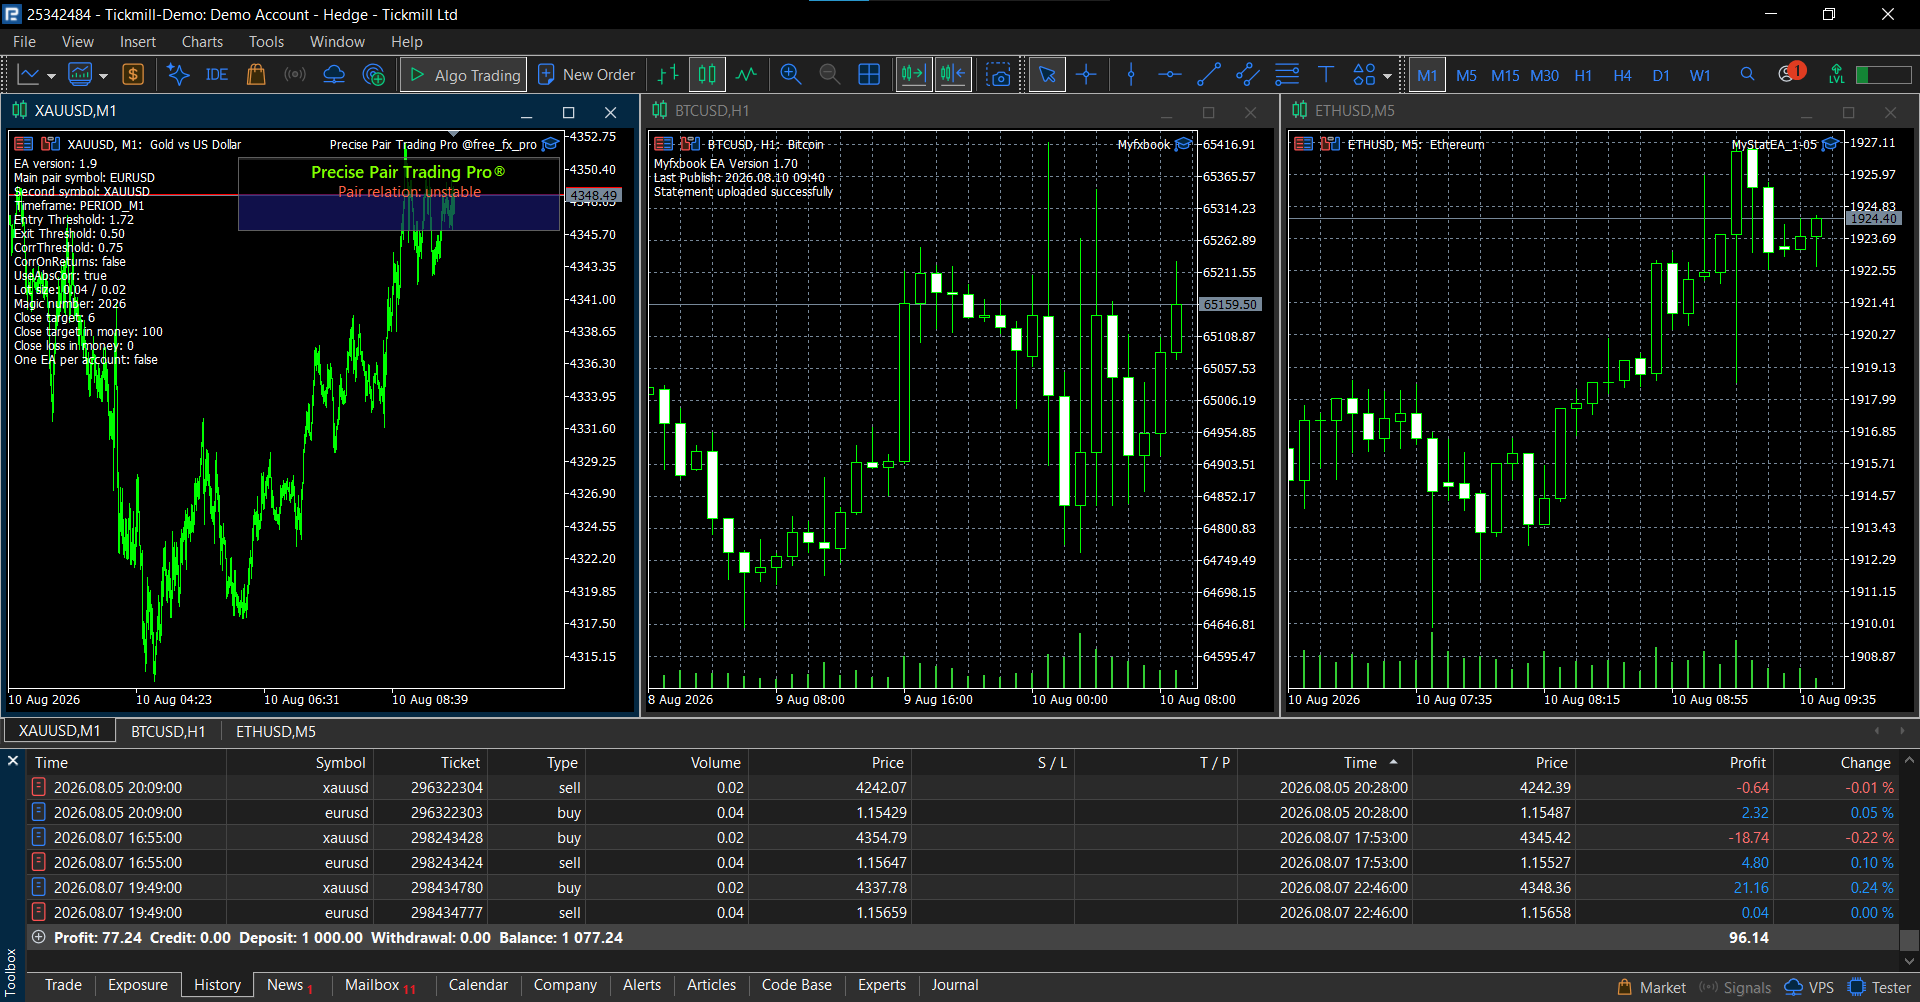Switch to the Journal tab

[954, 985]
